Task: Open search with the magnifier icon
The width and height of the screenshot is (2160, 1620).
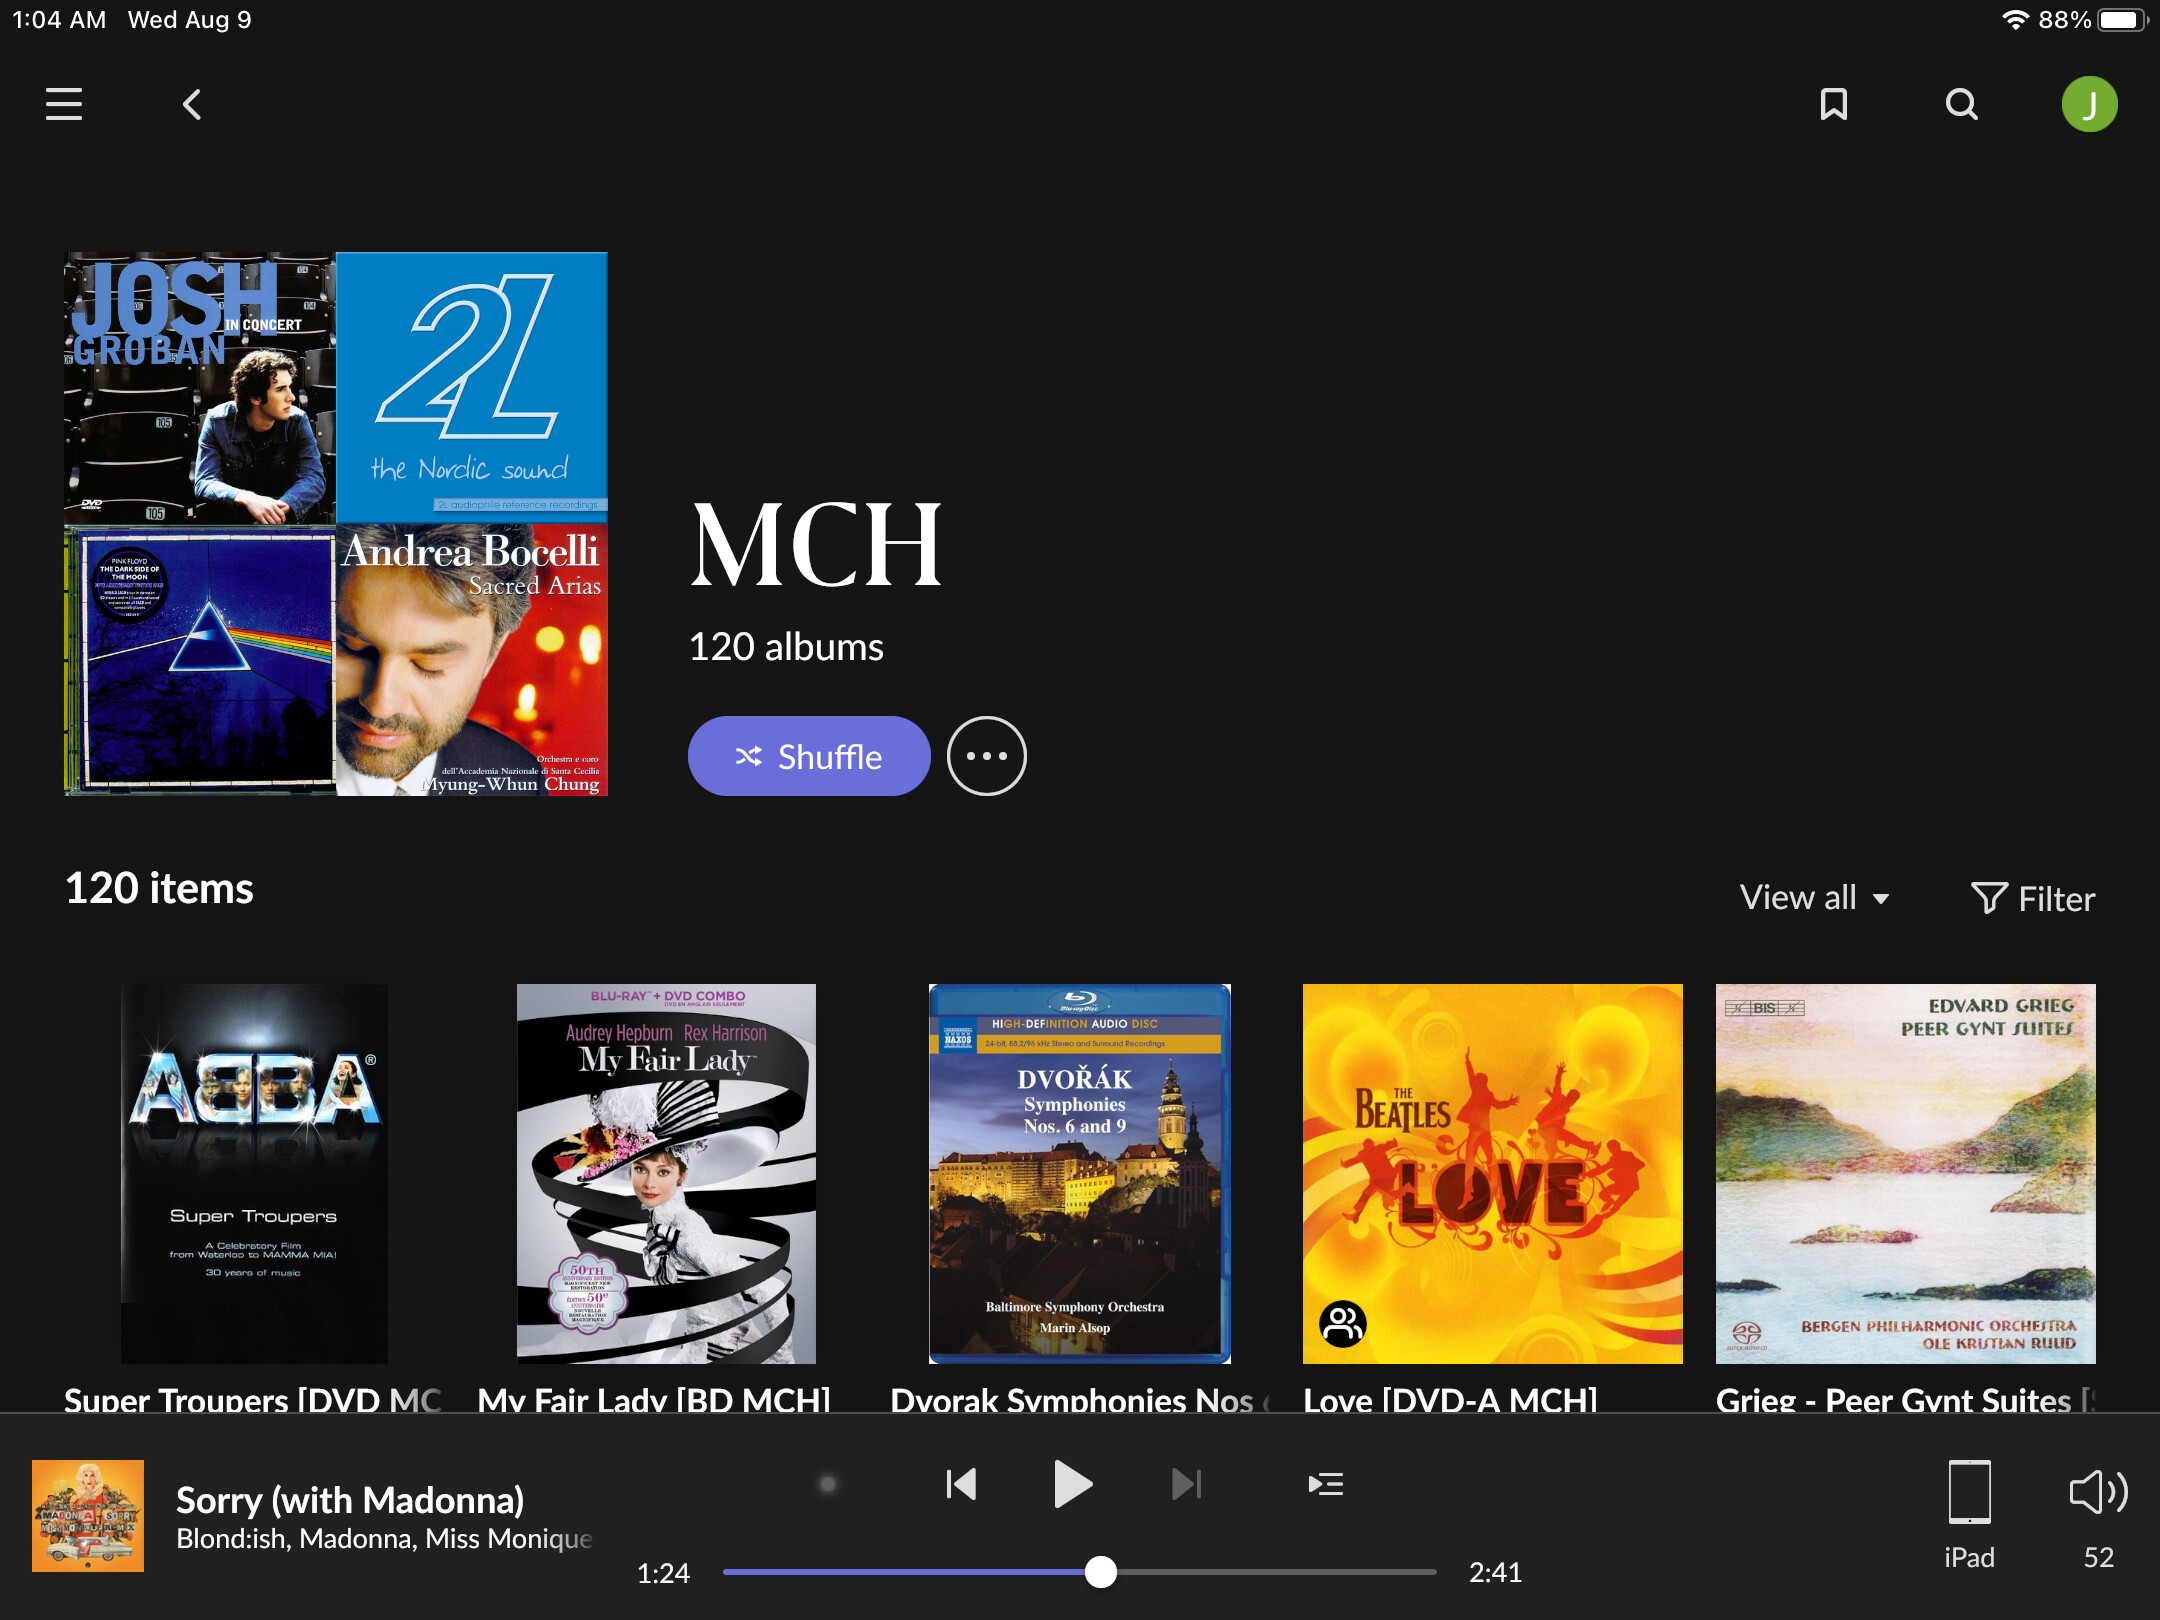Action: tap(1961, 104)
